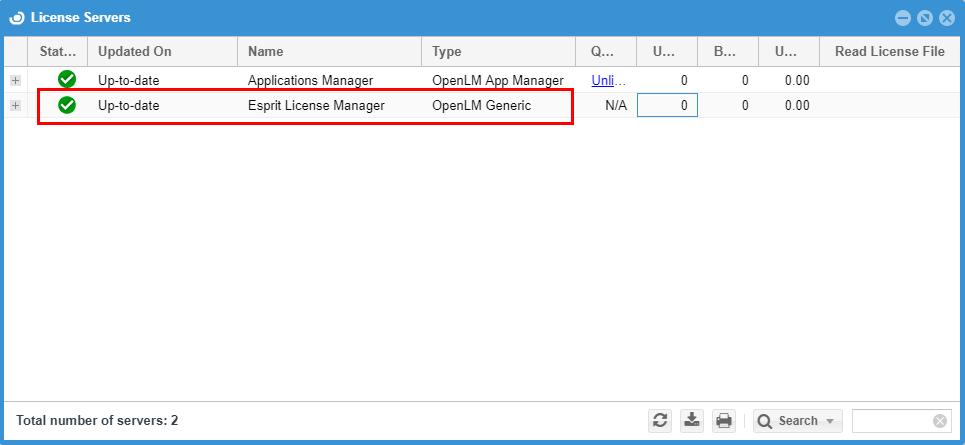Click the green status checkmark for Applications Manager
Image resolution: width=965 pixels, height=445 pixels.
tap(67, 80)
